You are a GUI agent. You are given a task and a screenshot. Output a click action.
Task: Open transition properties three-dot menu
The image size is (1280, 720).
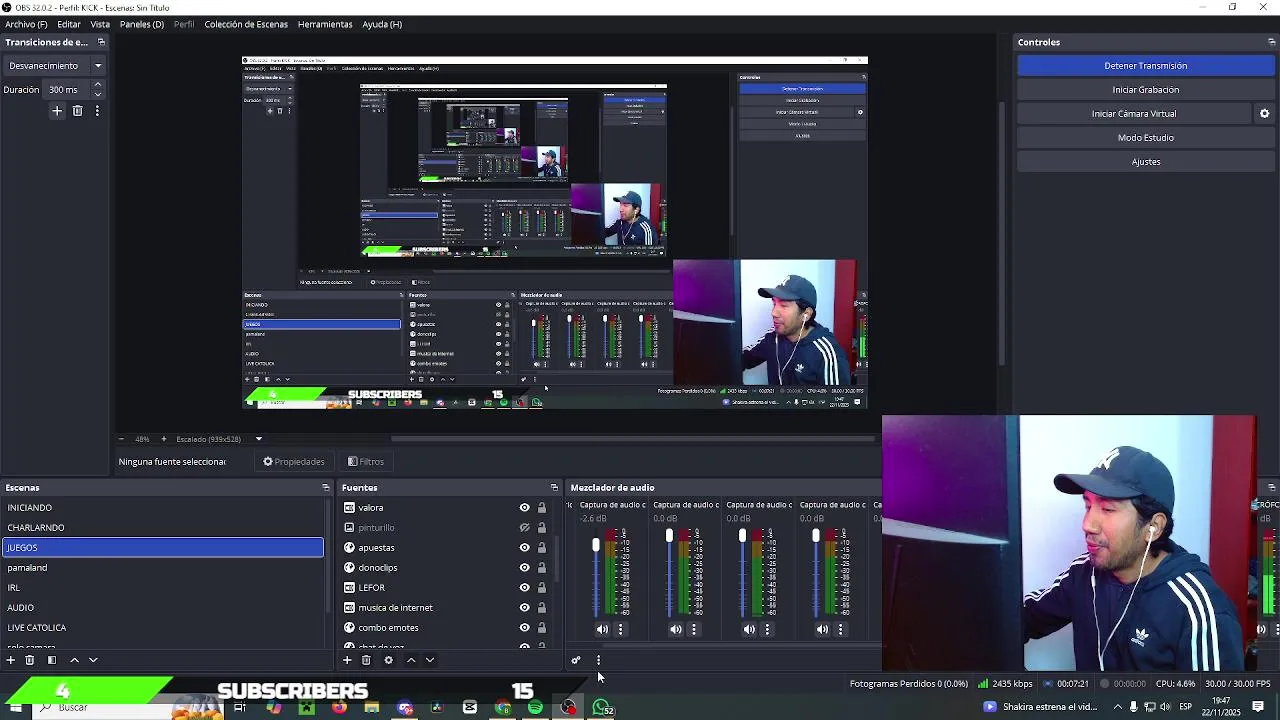point(97,111)
